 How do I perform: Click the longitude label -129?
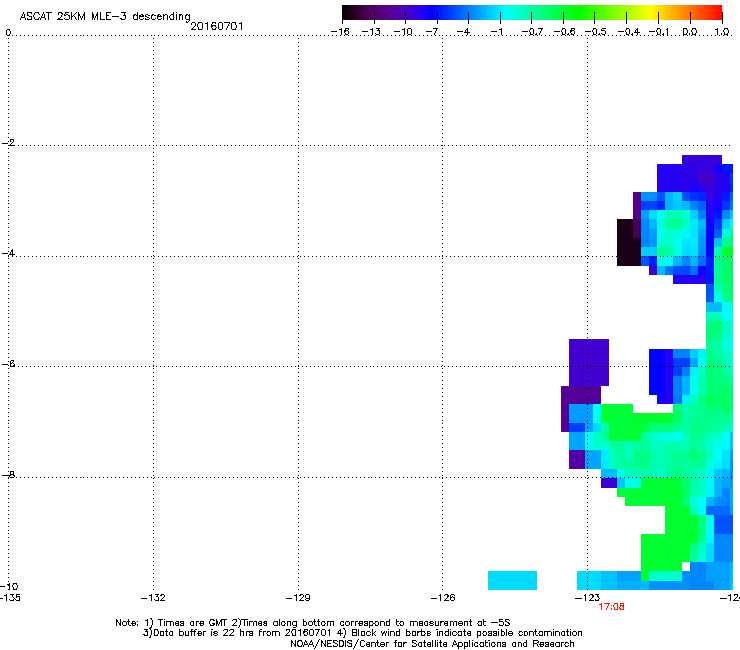[x=298, y=598]
